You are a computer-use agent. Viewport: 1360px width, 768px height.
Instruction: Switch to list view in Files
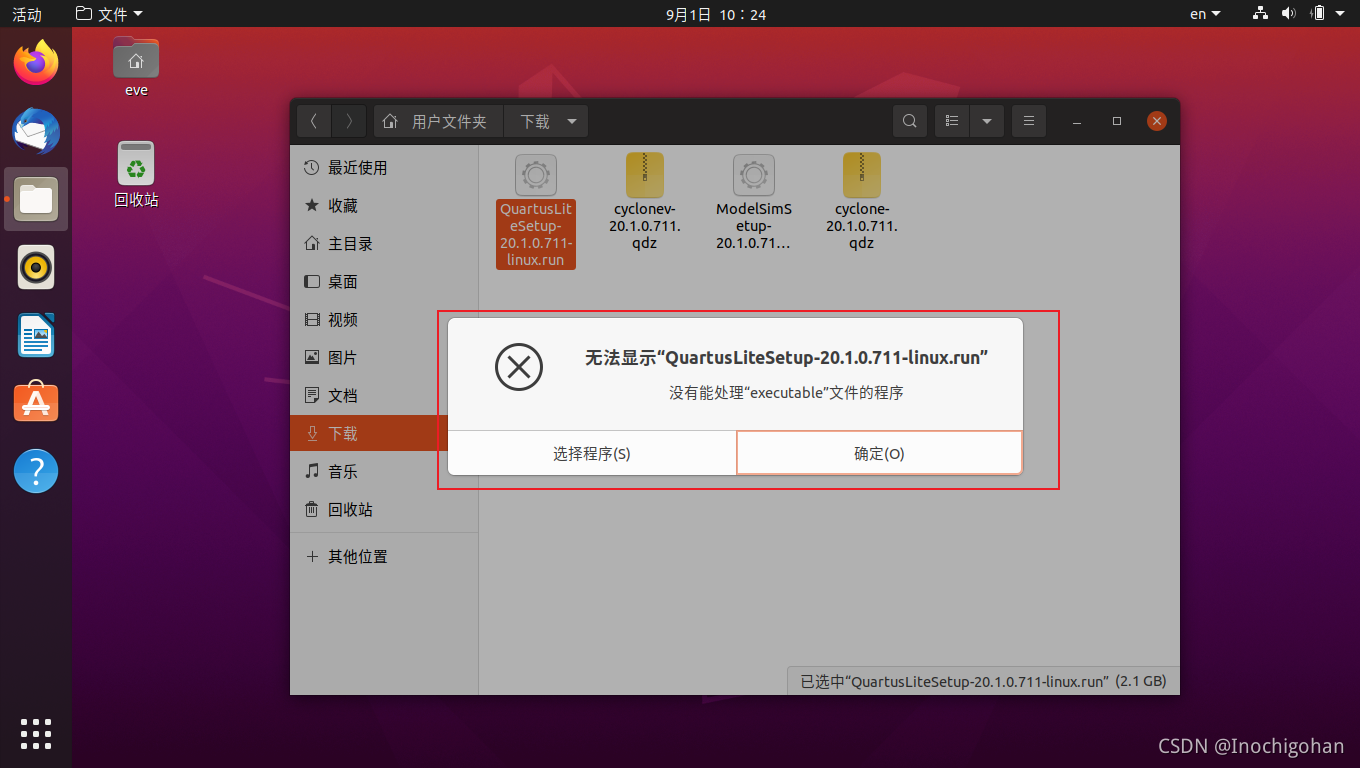pyautogui.click(x=952, y=121)
